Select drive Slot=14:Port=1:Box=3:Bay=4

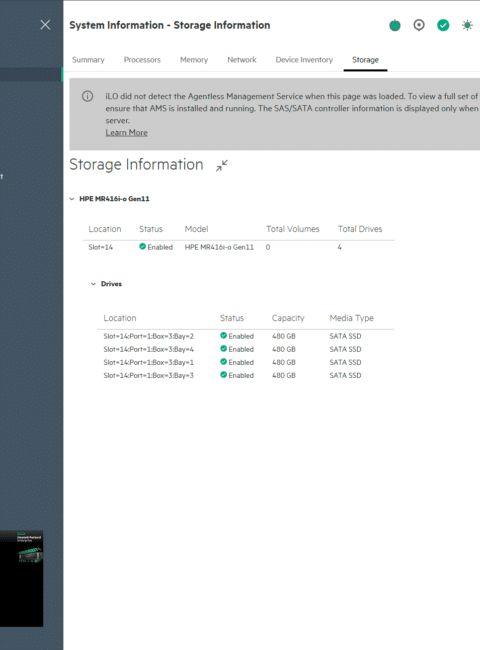pos(148,349)
